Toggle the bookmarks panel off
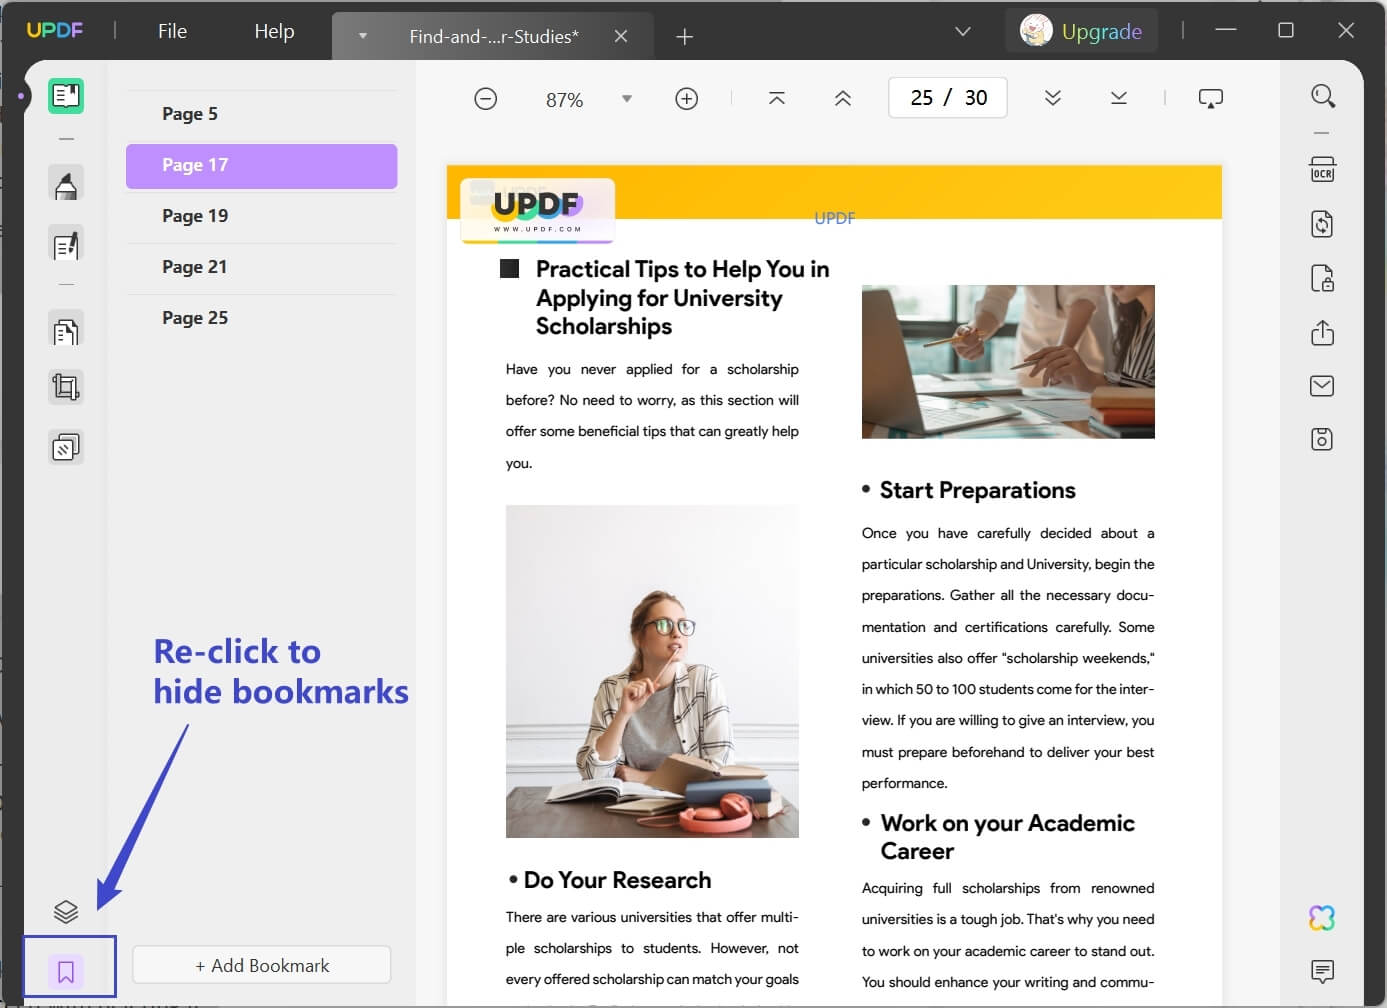 tap(66, 971)
